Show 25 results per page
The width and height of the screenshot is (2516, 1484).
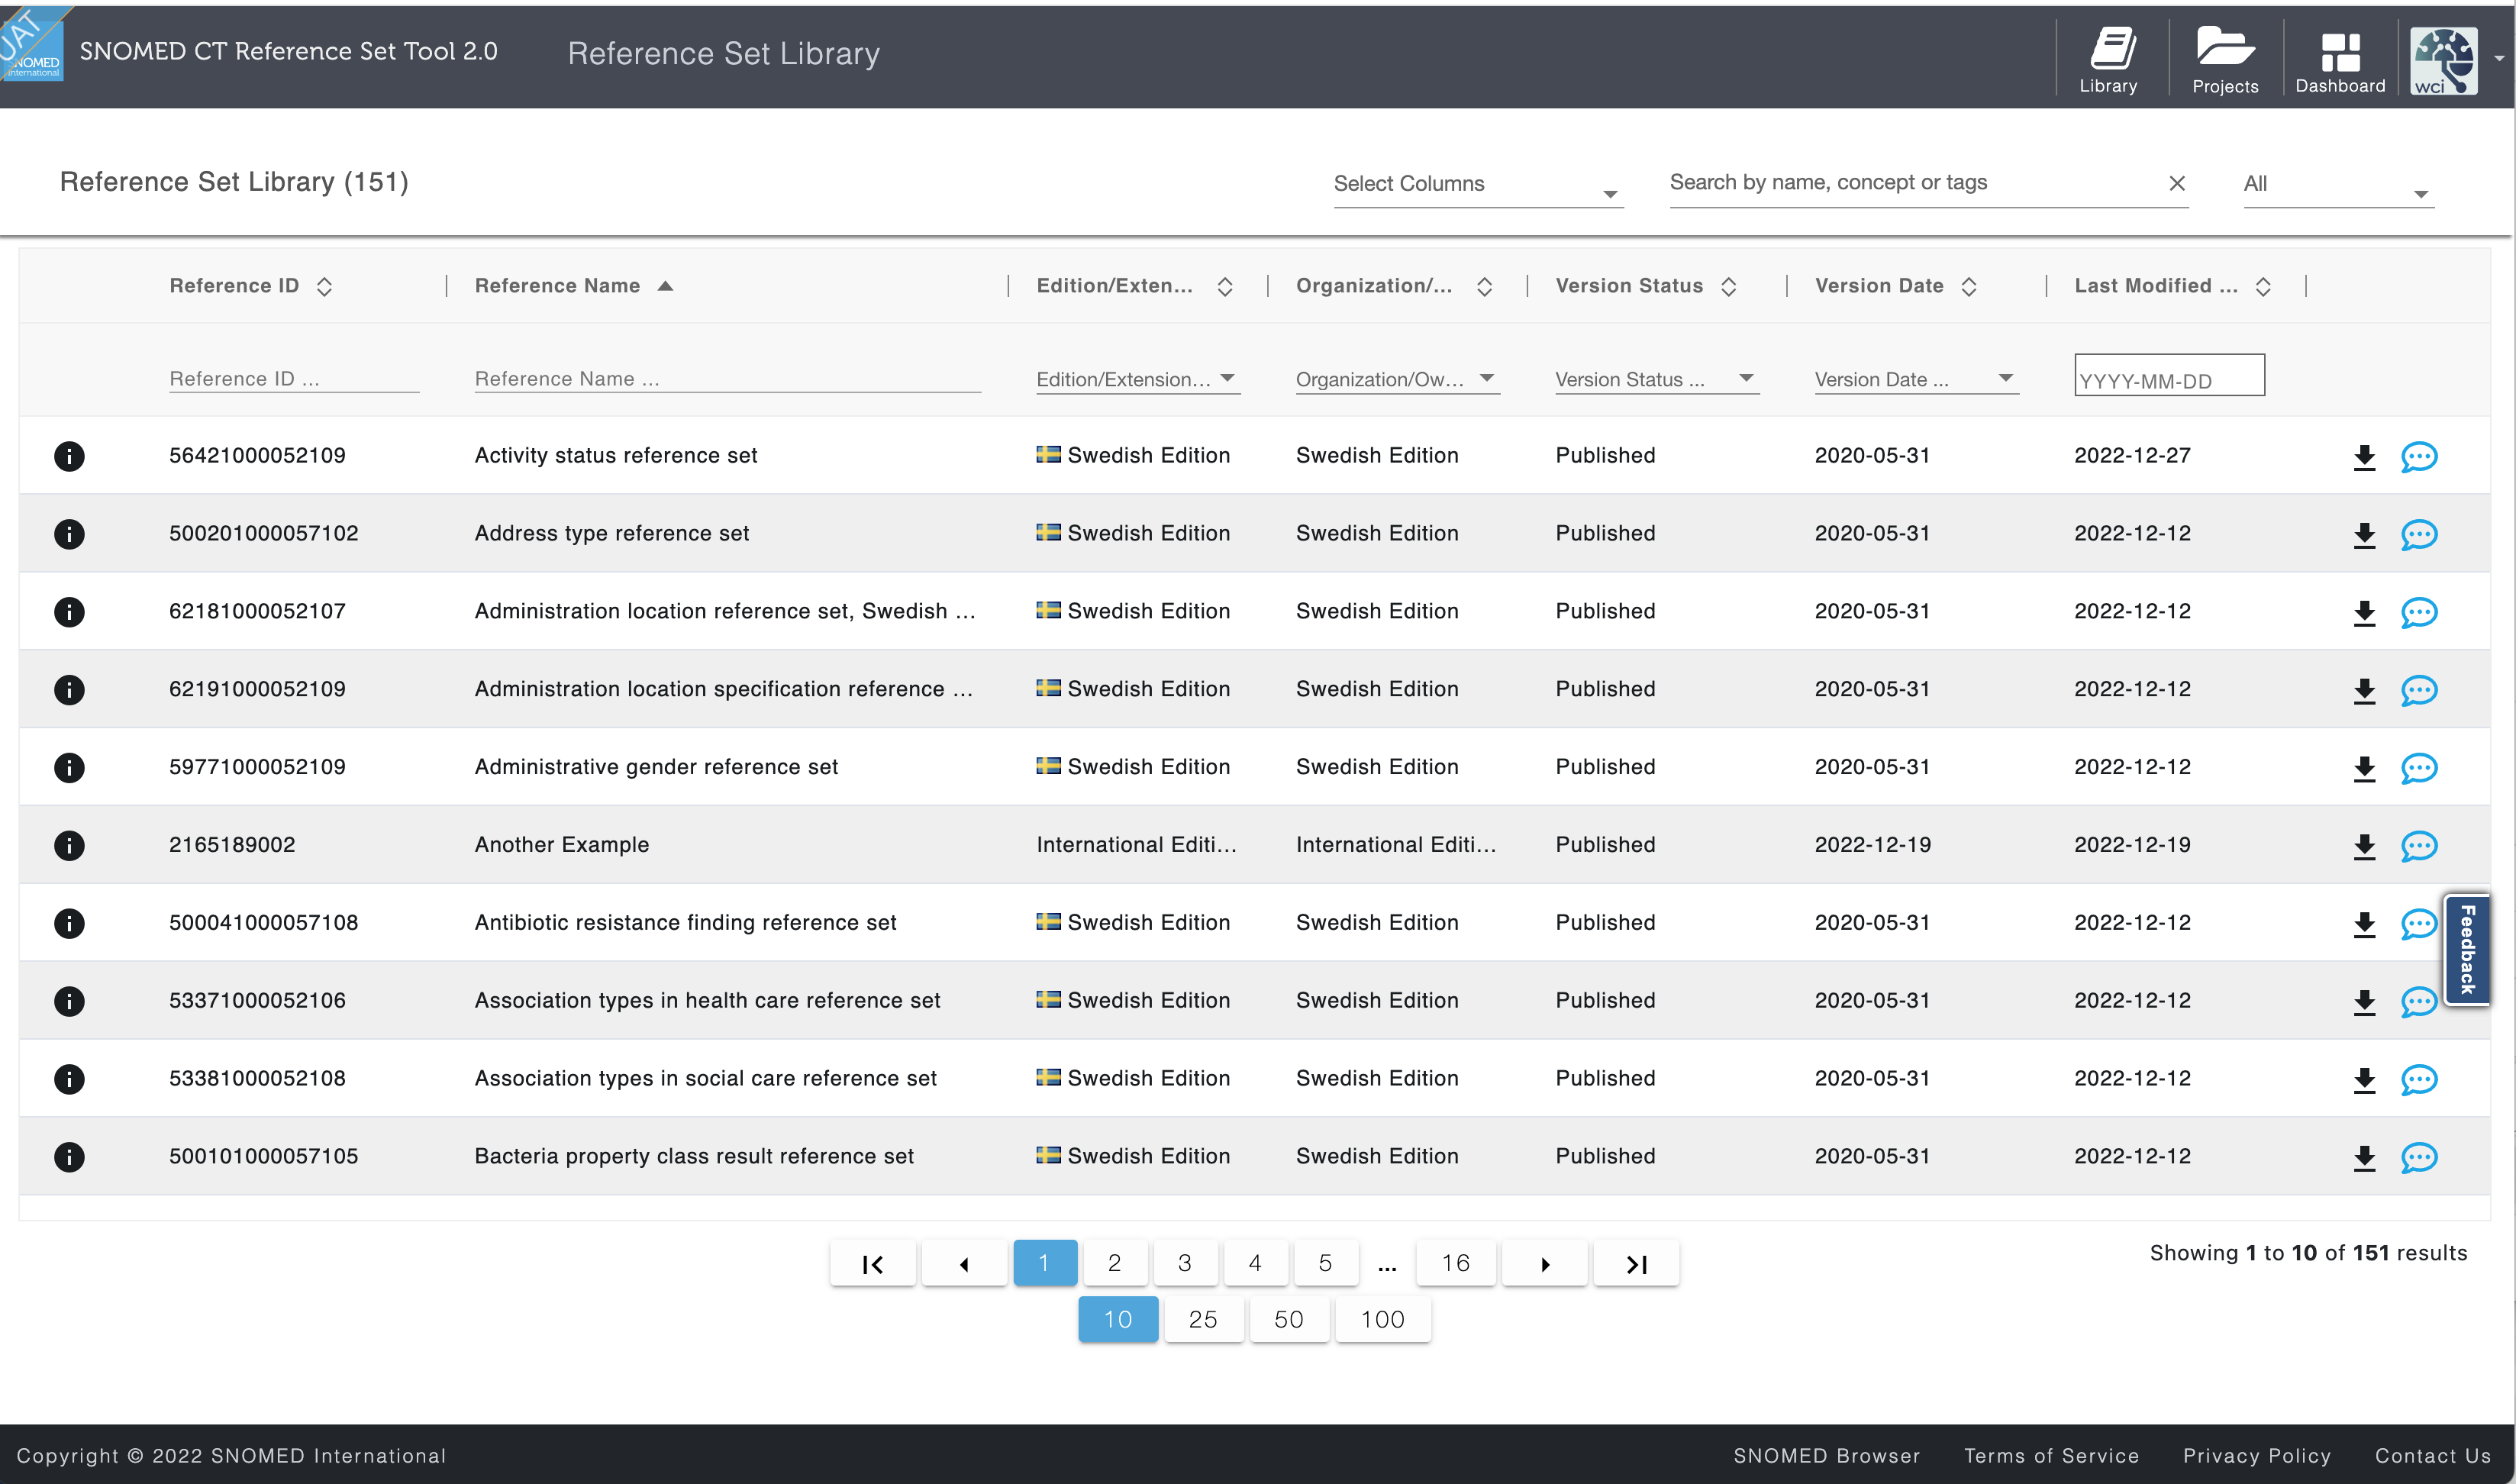click(x=1204, y=1320)
